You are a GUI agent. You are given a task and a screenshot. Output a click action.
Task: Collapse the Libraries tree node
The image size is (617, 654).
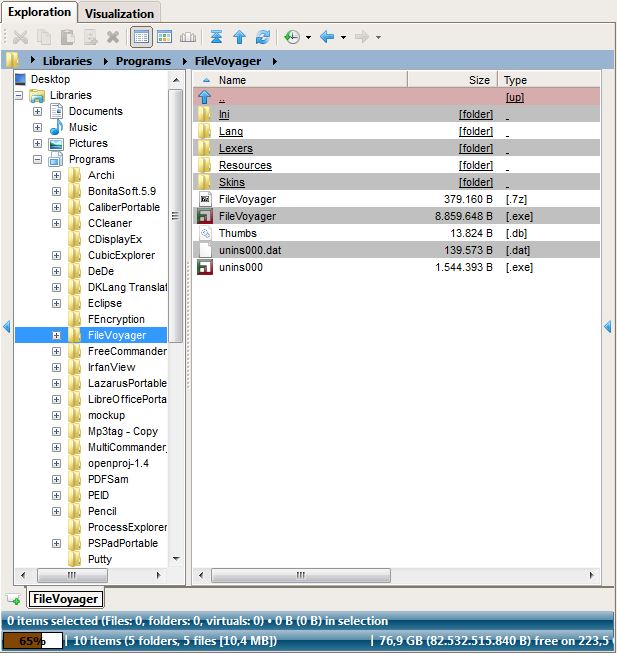point(19,96)
